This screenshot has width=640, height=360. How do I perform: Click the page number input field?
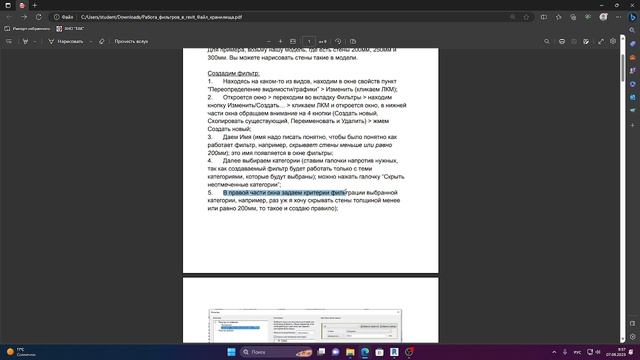pos(309,41)
